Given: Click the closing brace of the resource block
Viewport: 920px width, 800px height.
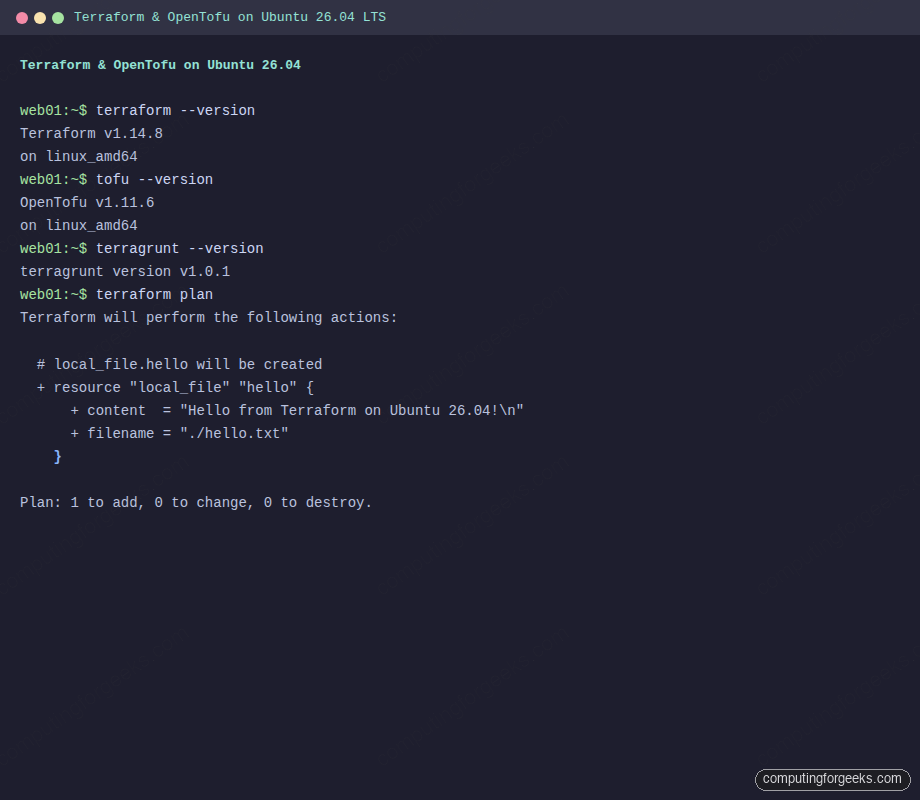Looking at the screenshot, I should 58,456.
